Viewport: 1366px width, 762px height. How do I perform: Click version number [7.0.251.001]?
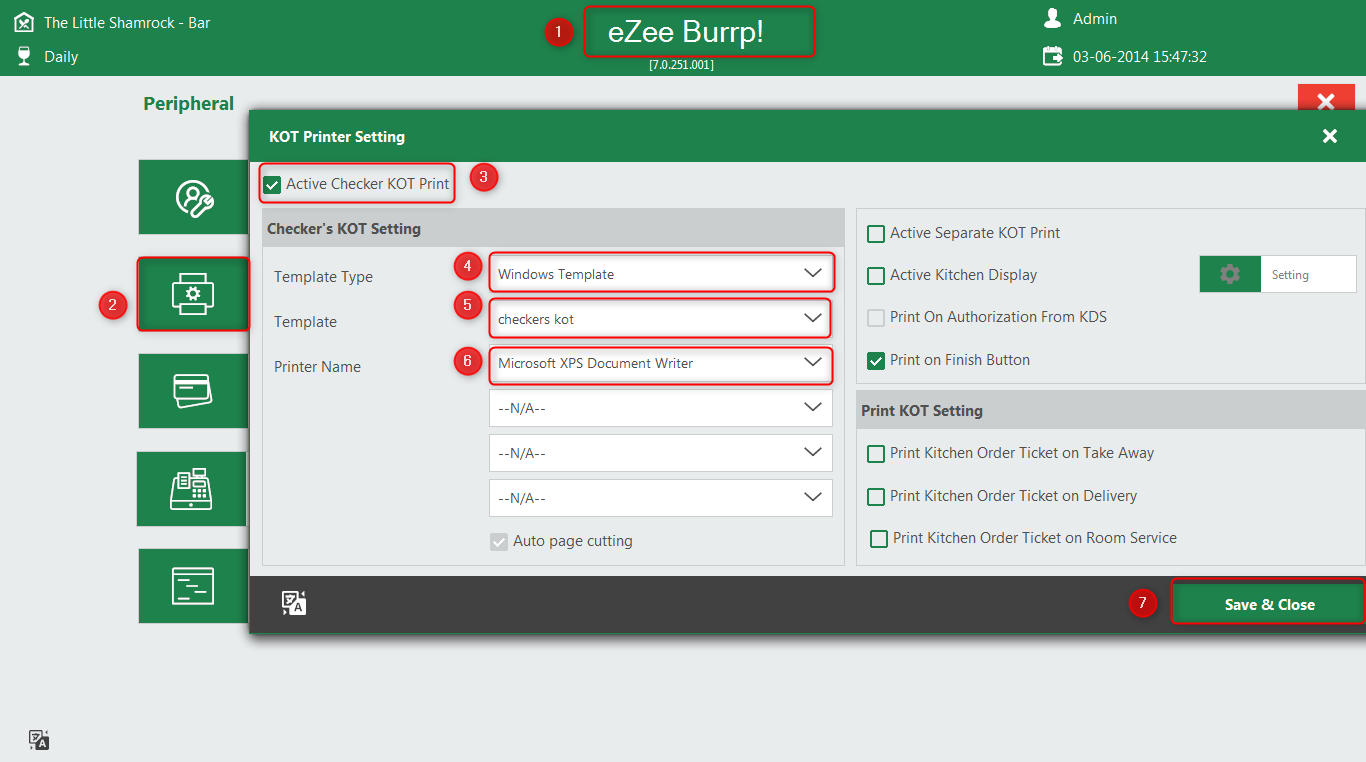[682, 64]
